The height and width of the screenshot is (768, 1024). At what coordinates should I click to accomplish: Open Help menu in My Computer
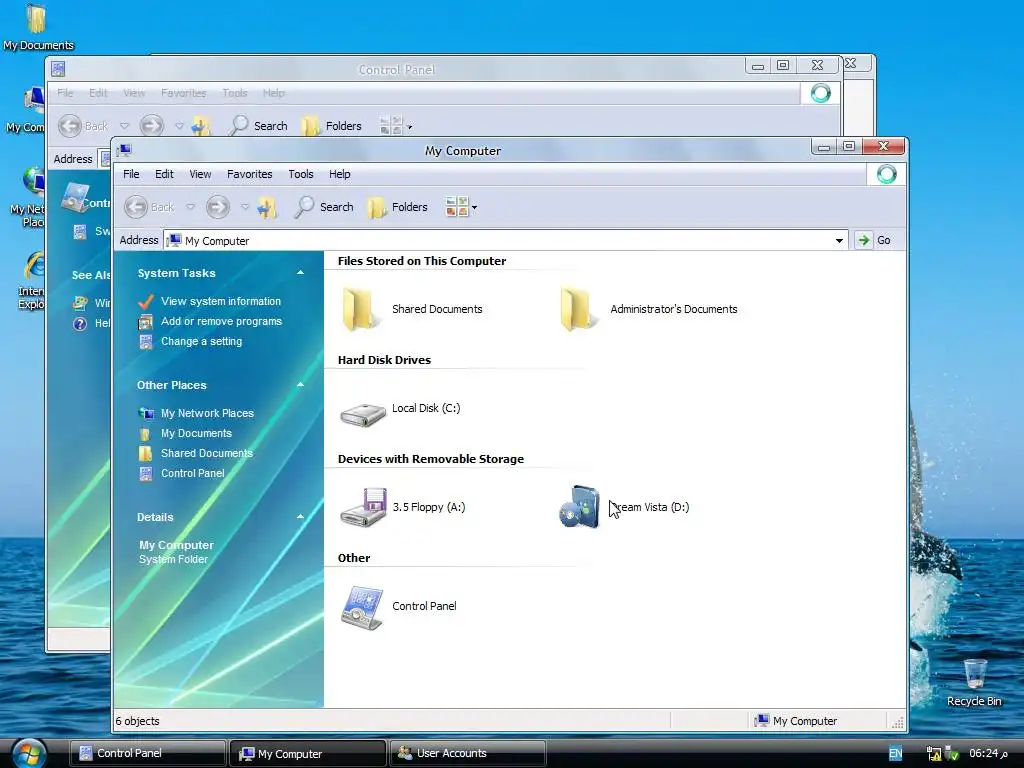tap(340, 174)
